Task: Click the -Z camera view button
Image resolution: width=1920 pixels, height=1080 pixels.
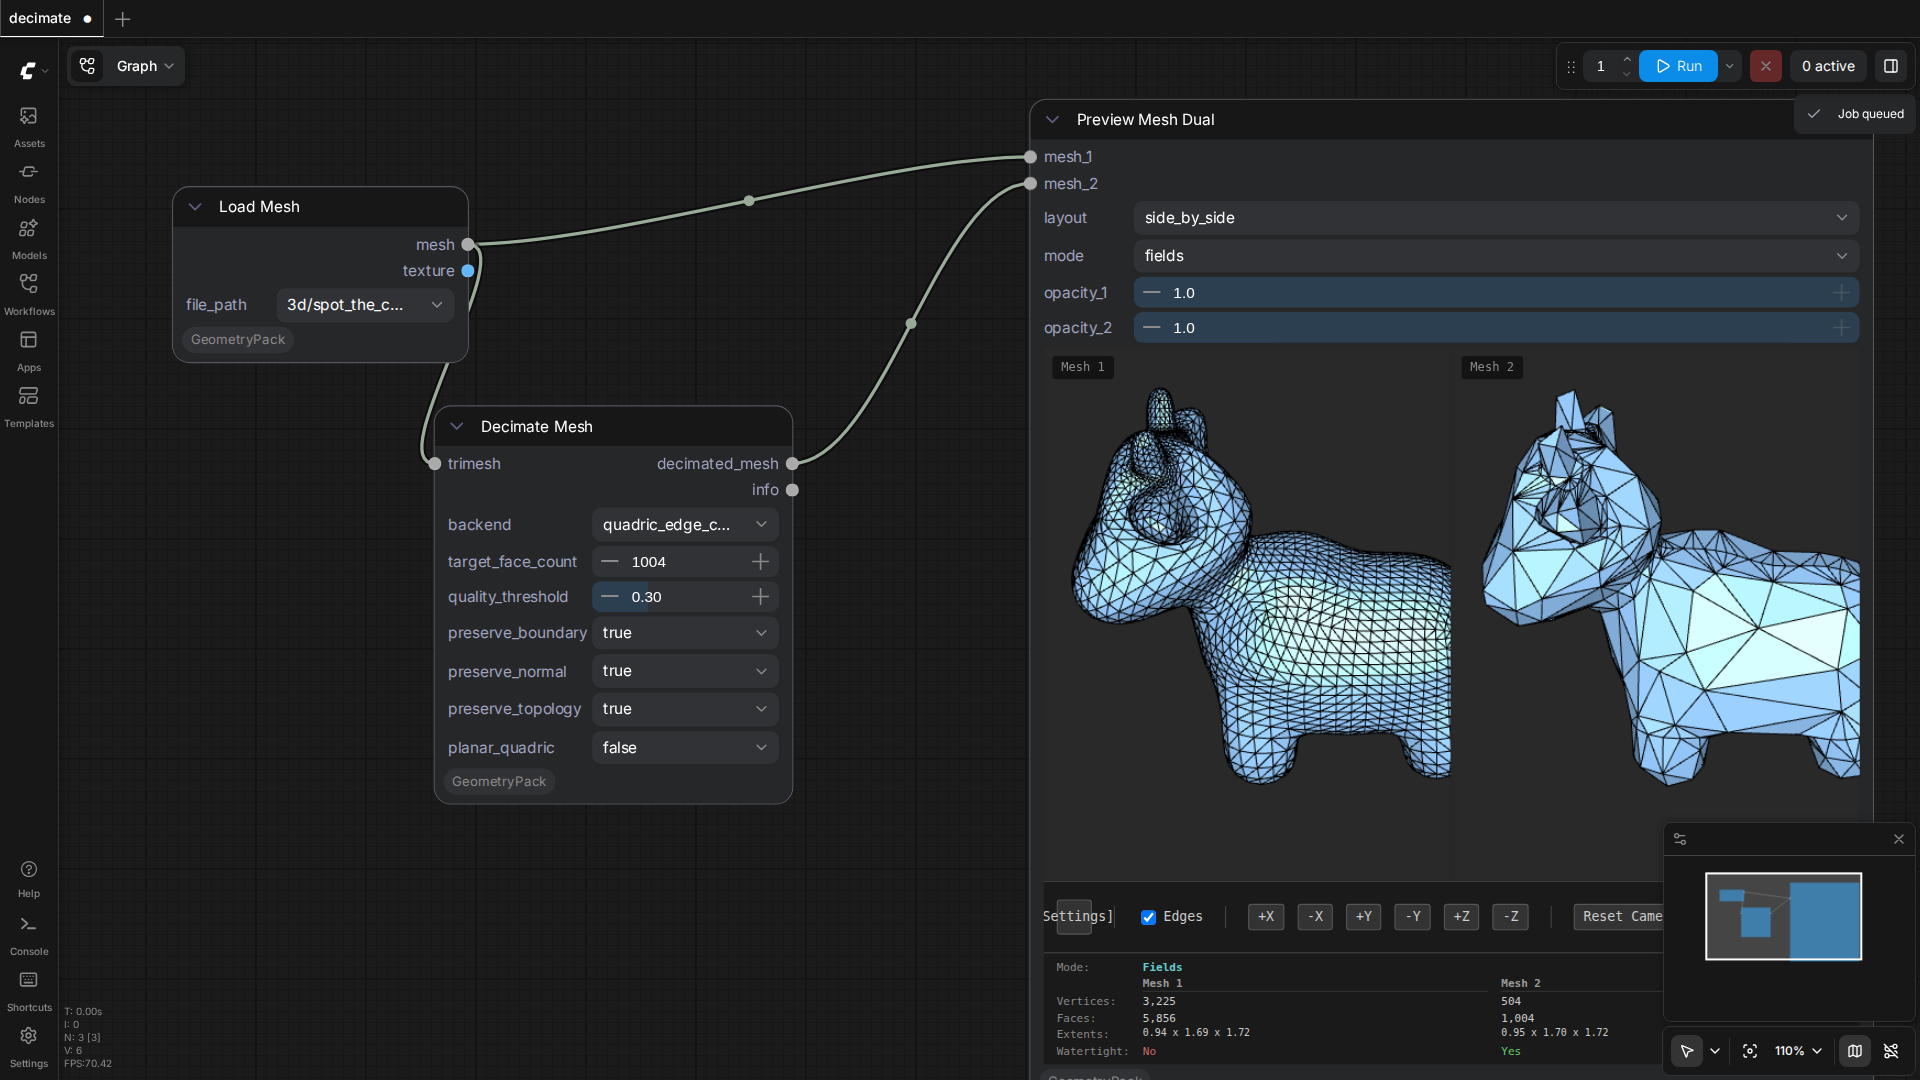Action: [1510, 917]
